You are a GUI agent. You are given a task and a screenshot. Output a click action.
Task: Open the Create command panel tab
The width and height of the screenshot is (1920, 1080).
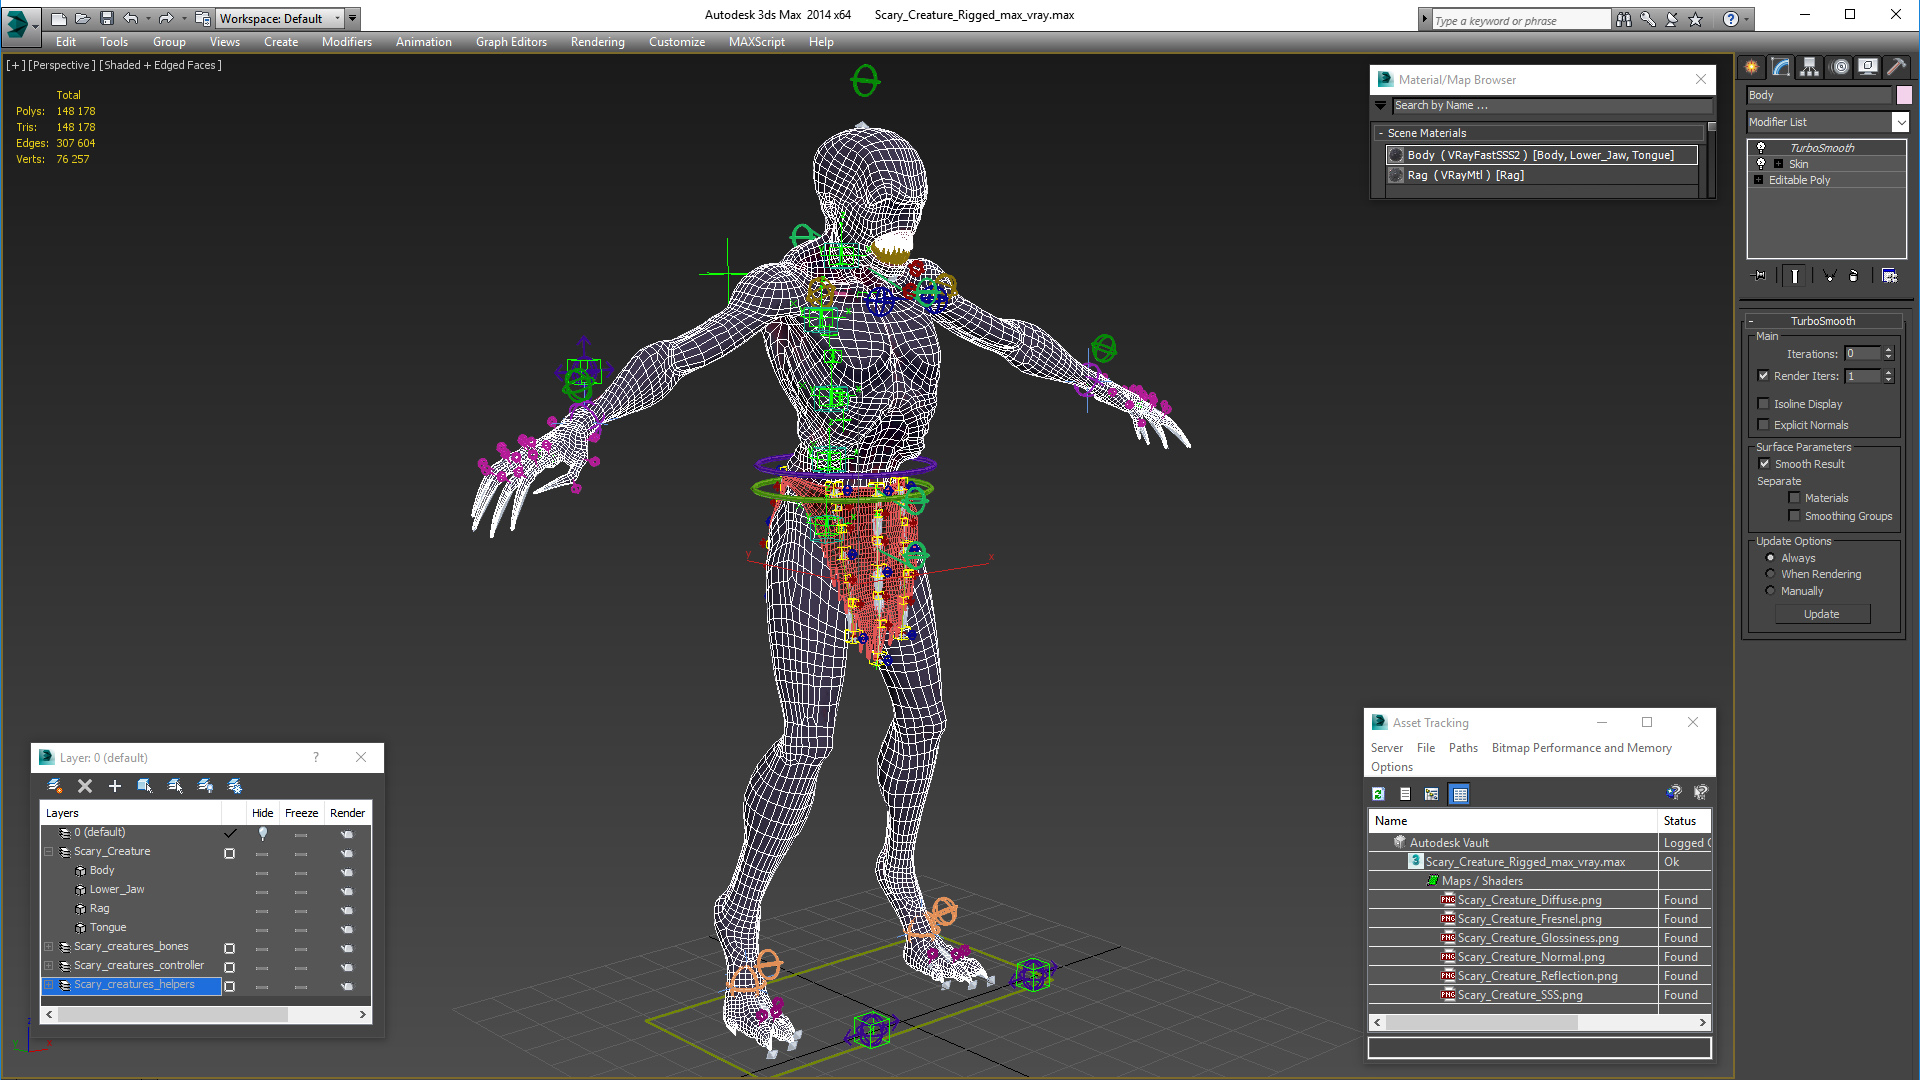point(1752,67)
